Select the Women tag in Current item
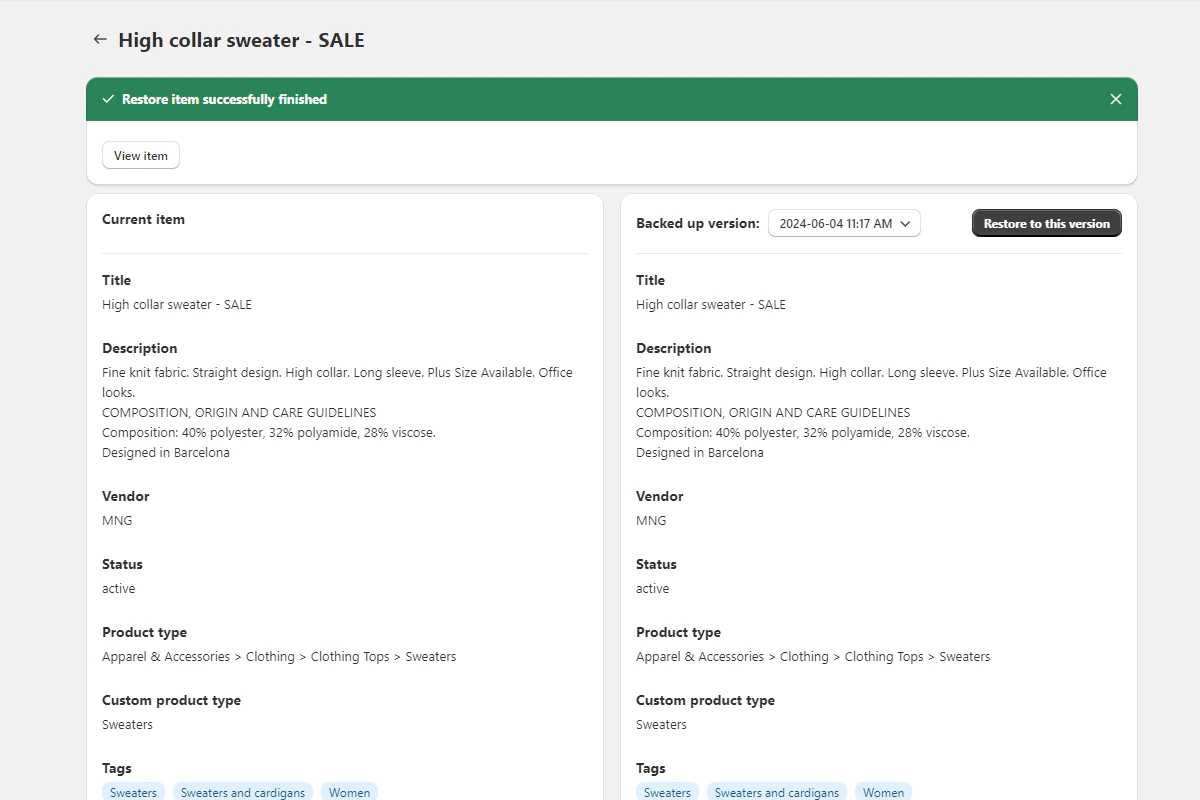 (349, 792)
